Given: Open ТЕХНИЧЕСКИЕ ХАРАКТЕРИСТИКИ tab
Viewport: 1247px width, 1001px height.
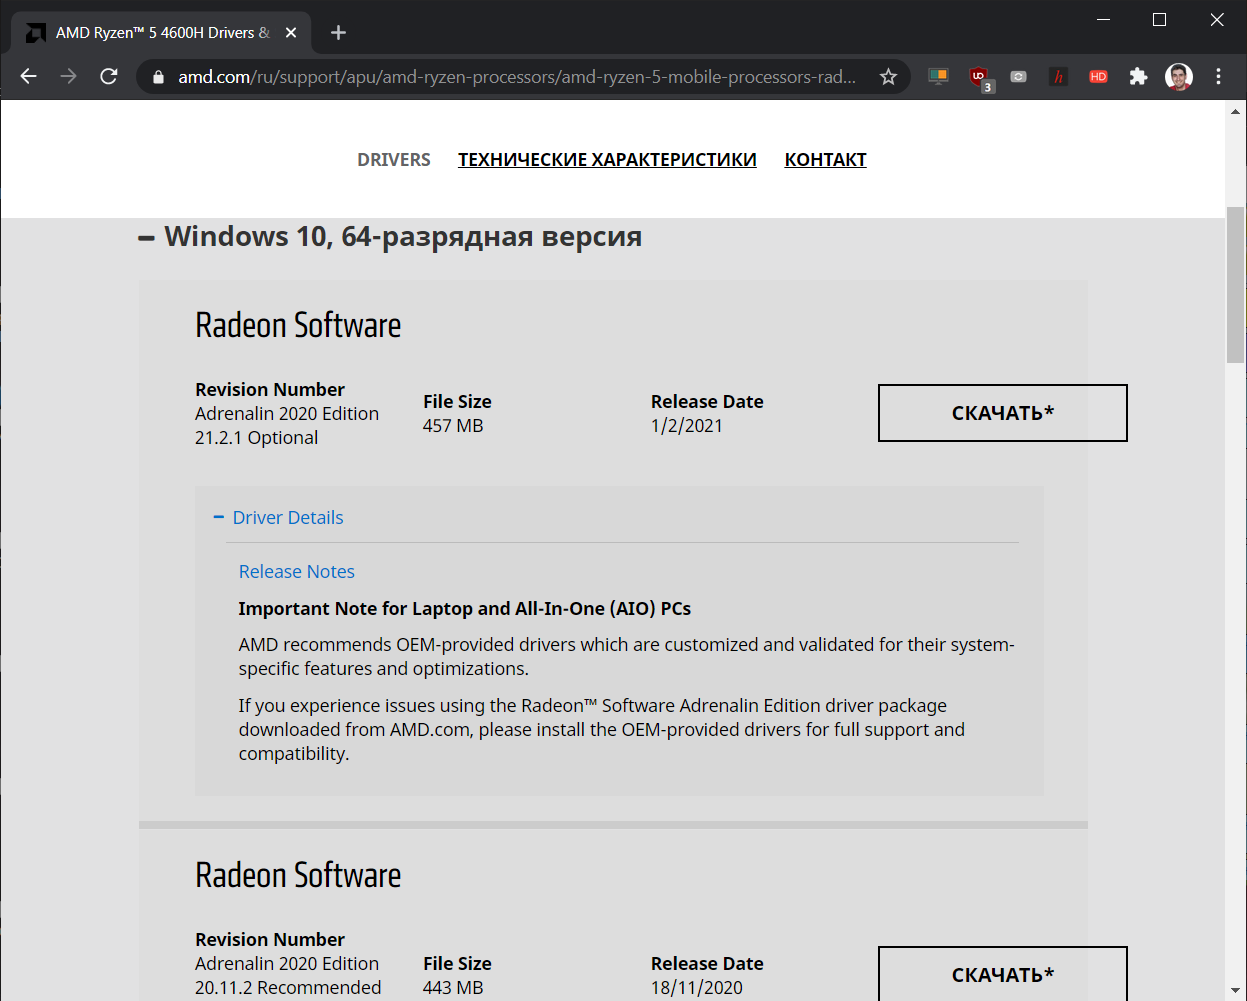Looking at the screenshot, I should tap(607, 160).
